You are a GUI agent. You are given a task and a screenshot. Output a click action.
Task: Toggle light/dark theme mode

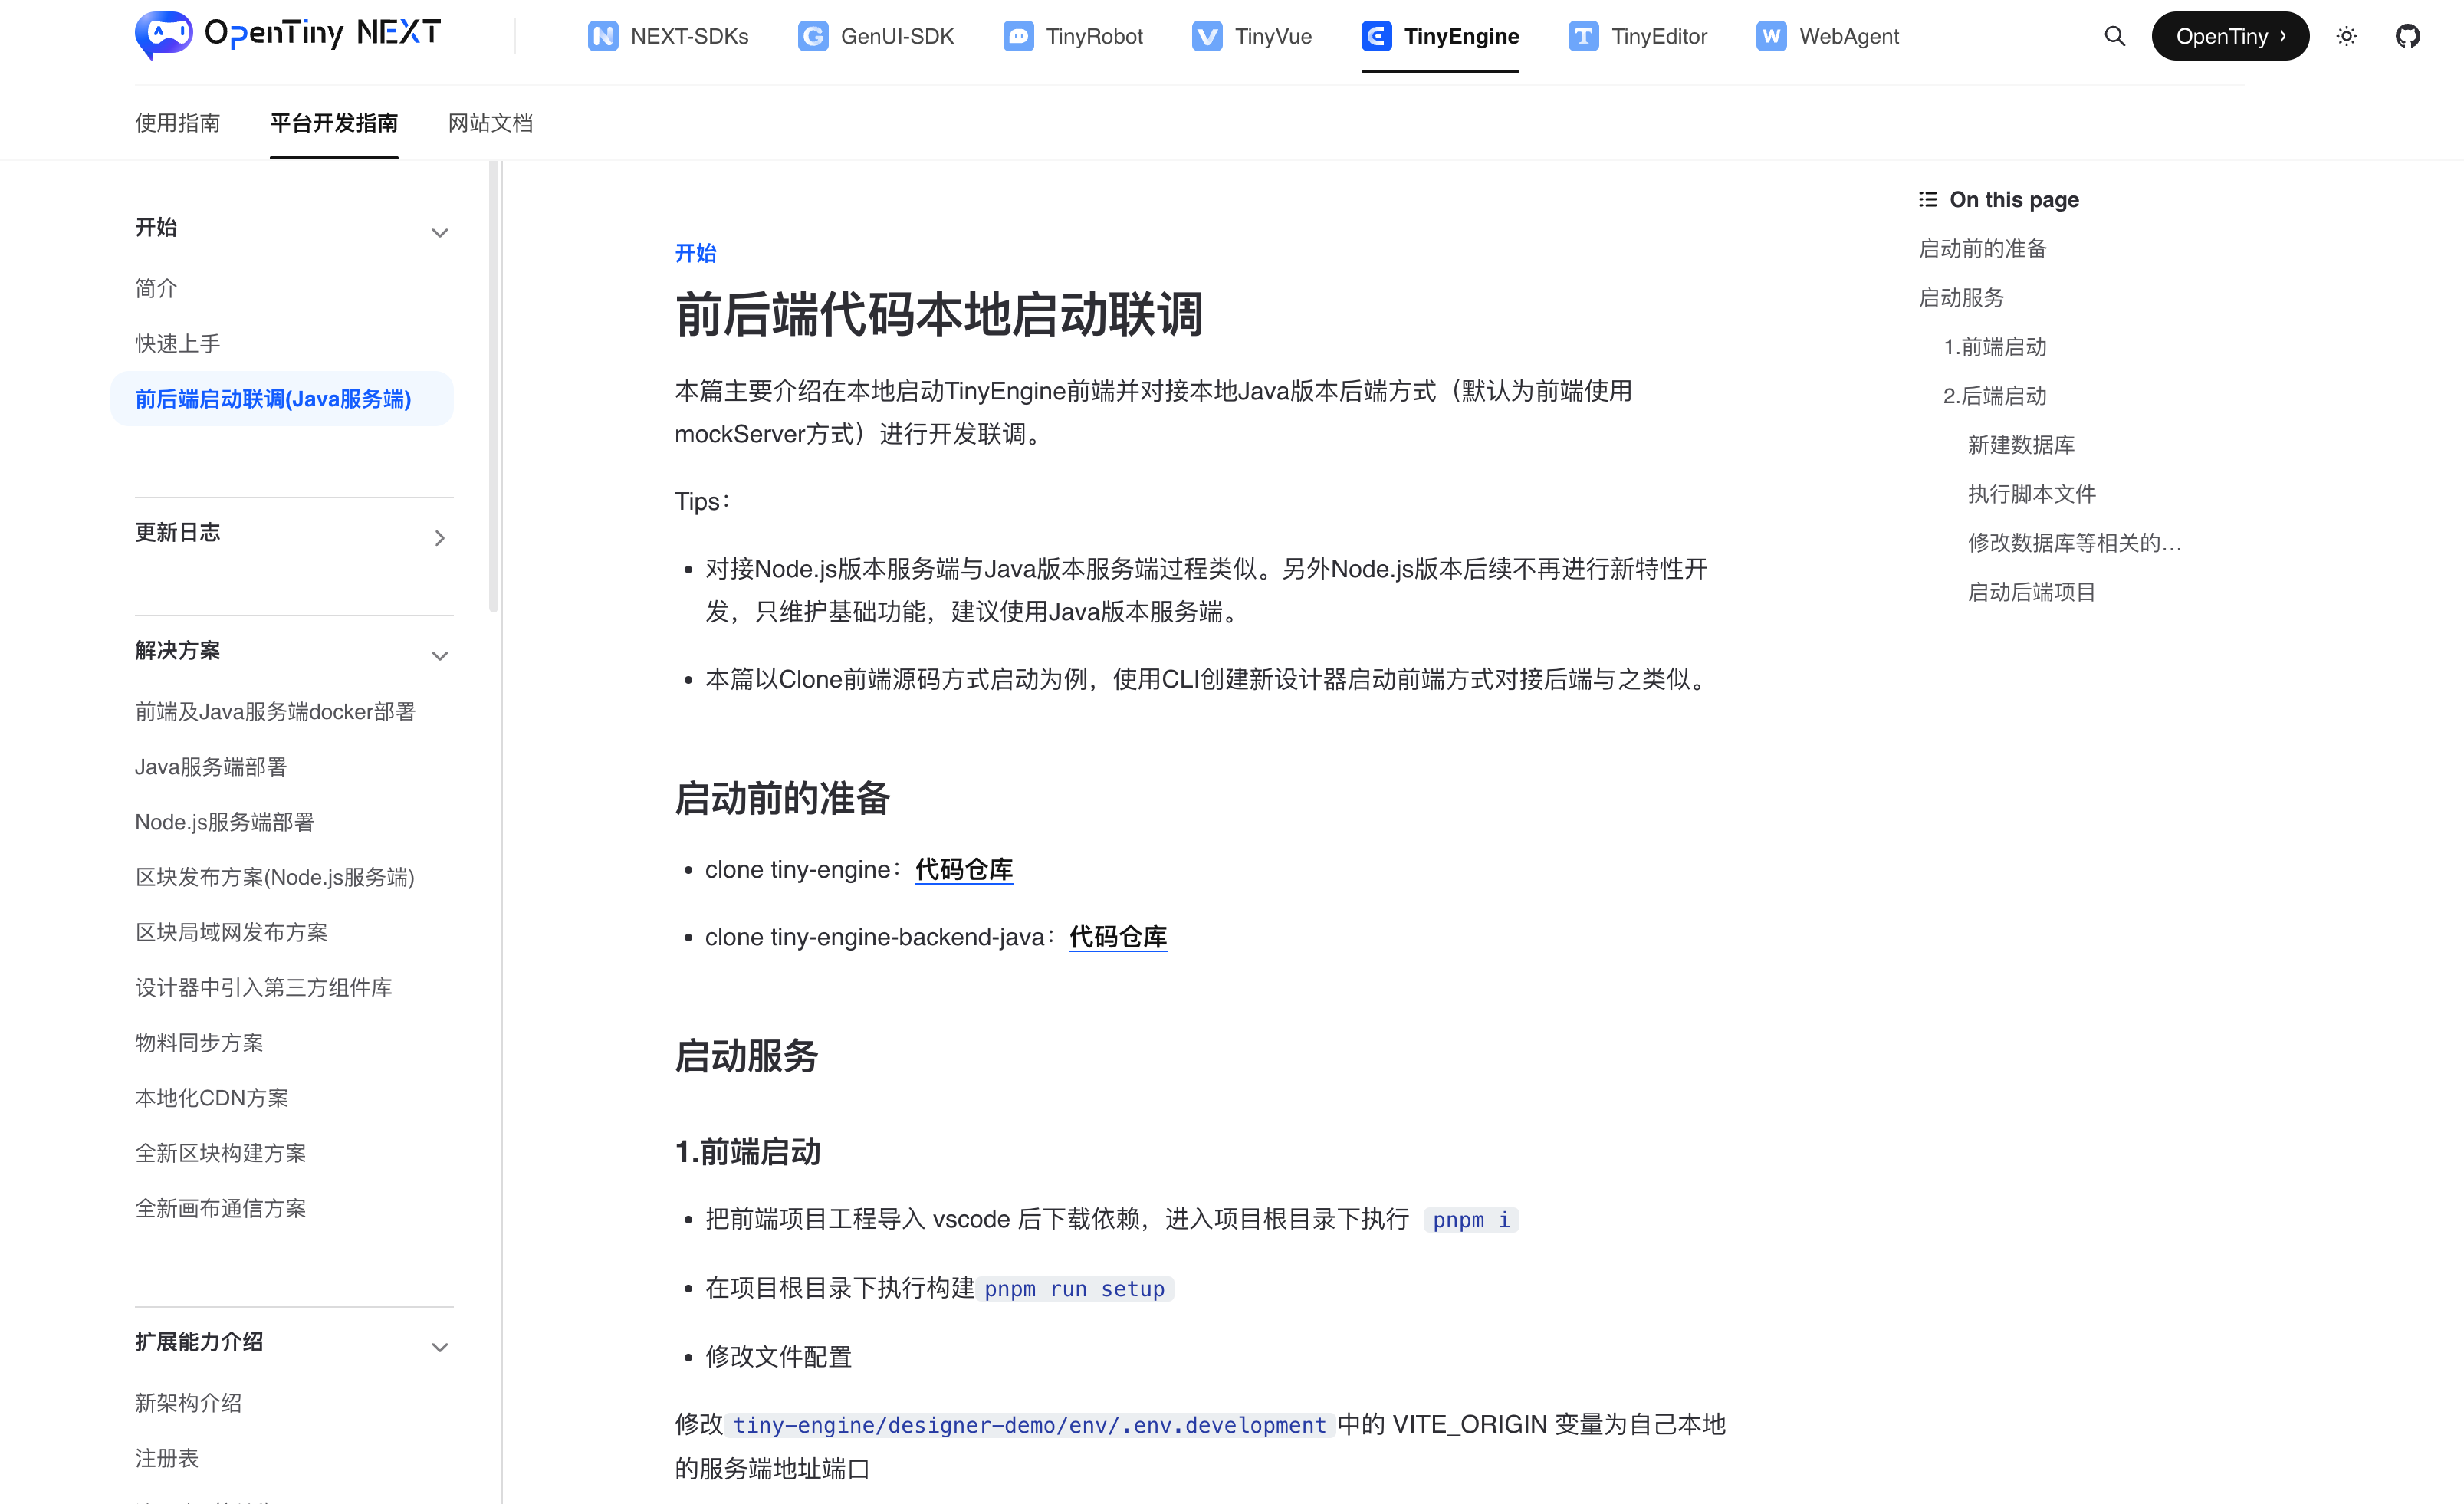pyautogui.click(x=2347, y=36)
